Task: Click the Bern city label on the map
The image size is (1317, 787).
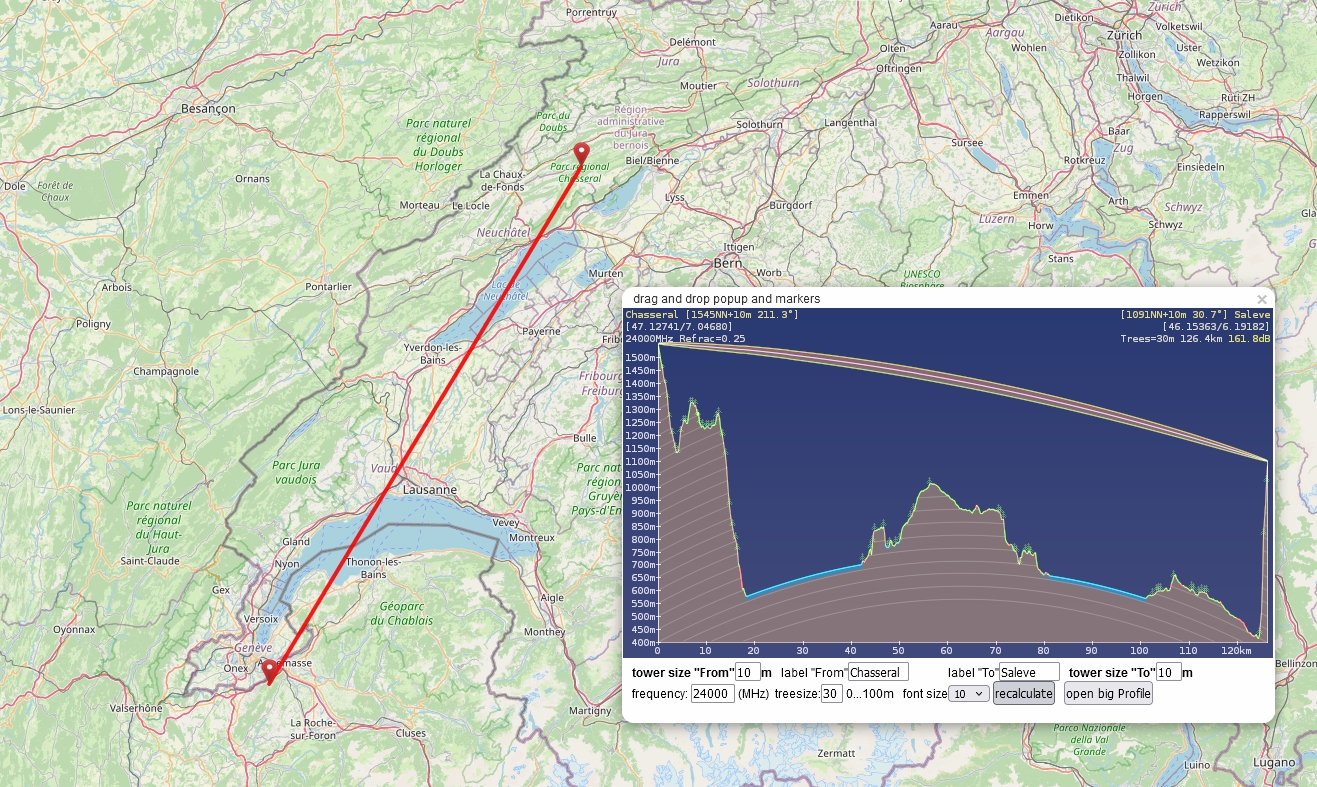Action: [726, 263]
